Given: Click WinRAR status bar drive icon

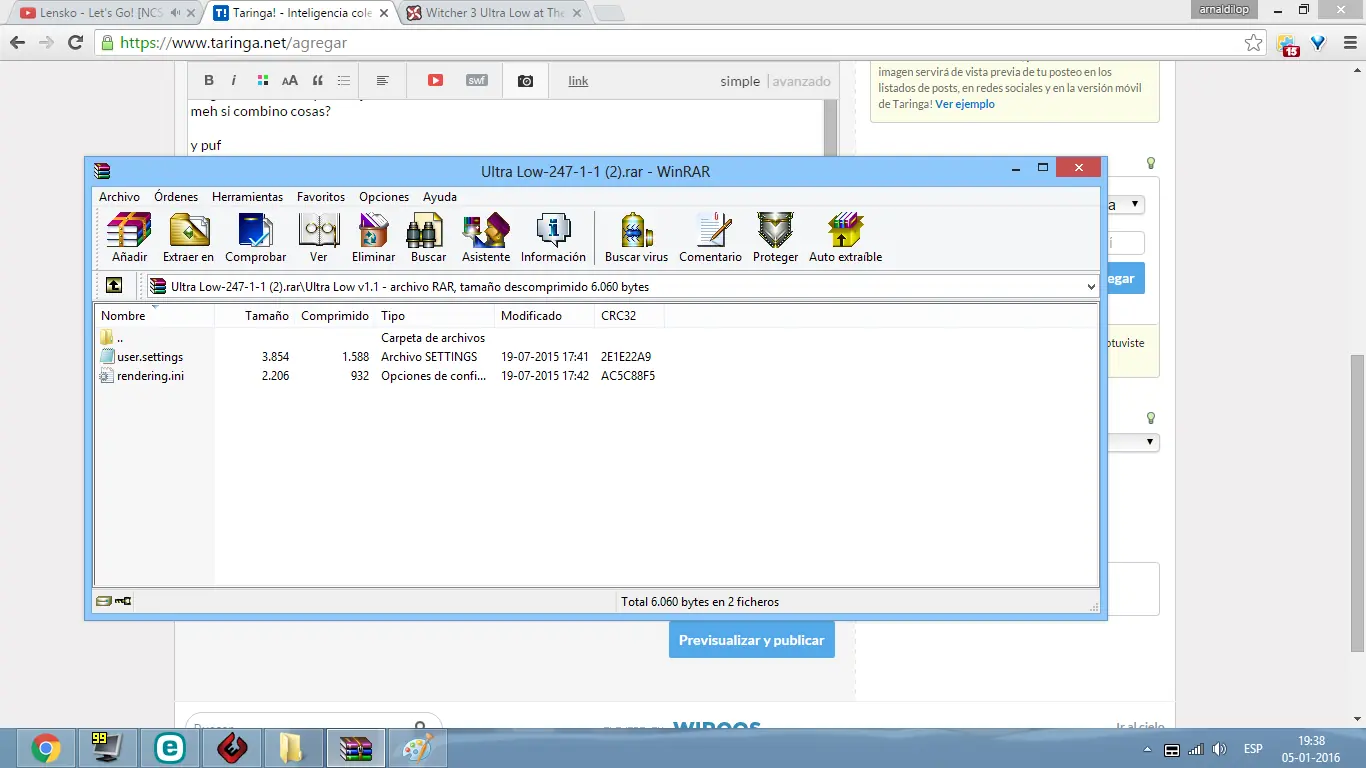Looking at the screenshot, I should [103, 601].
